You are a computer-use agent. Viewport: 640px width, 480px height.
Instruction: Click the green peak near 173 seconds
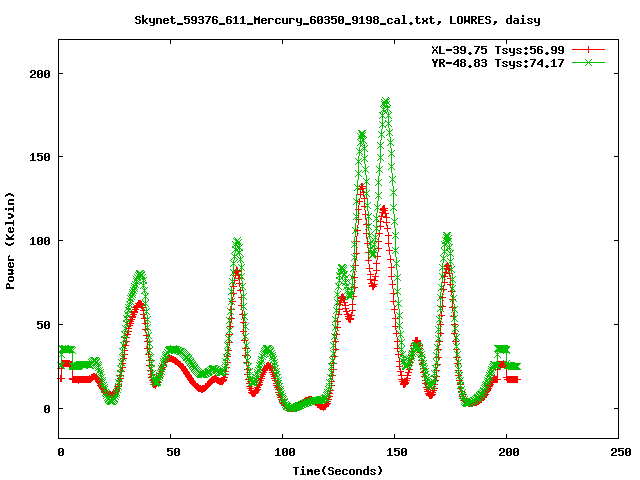click(x=447, y=237)
